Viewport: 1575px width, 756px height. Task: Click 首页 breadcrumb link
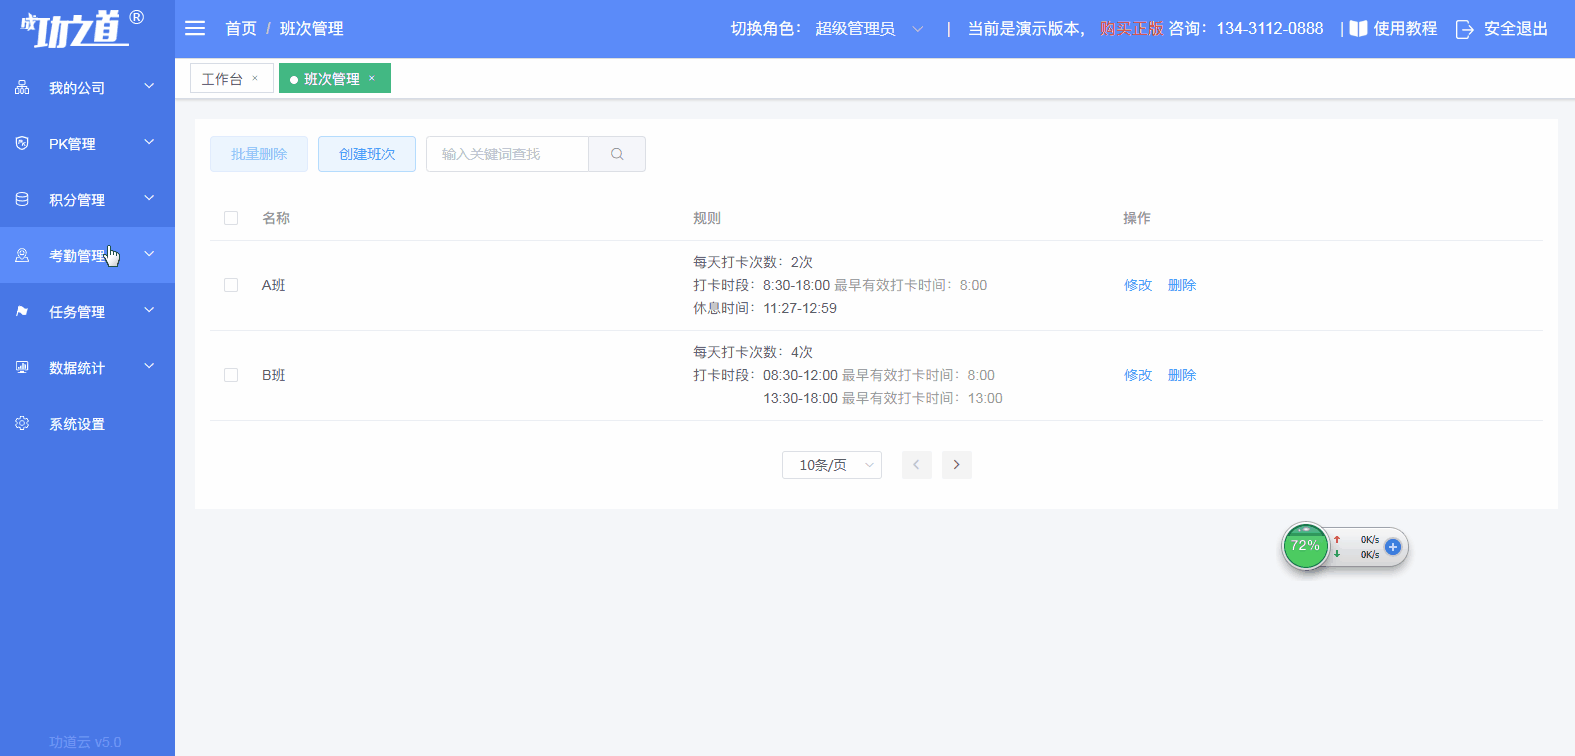point(241,29)
